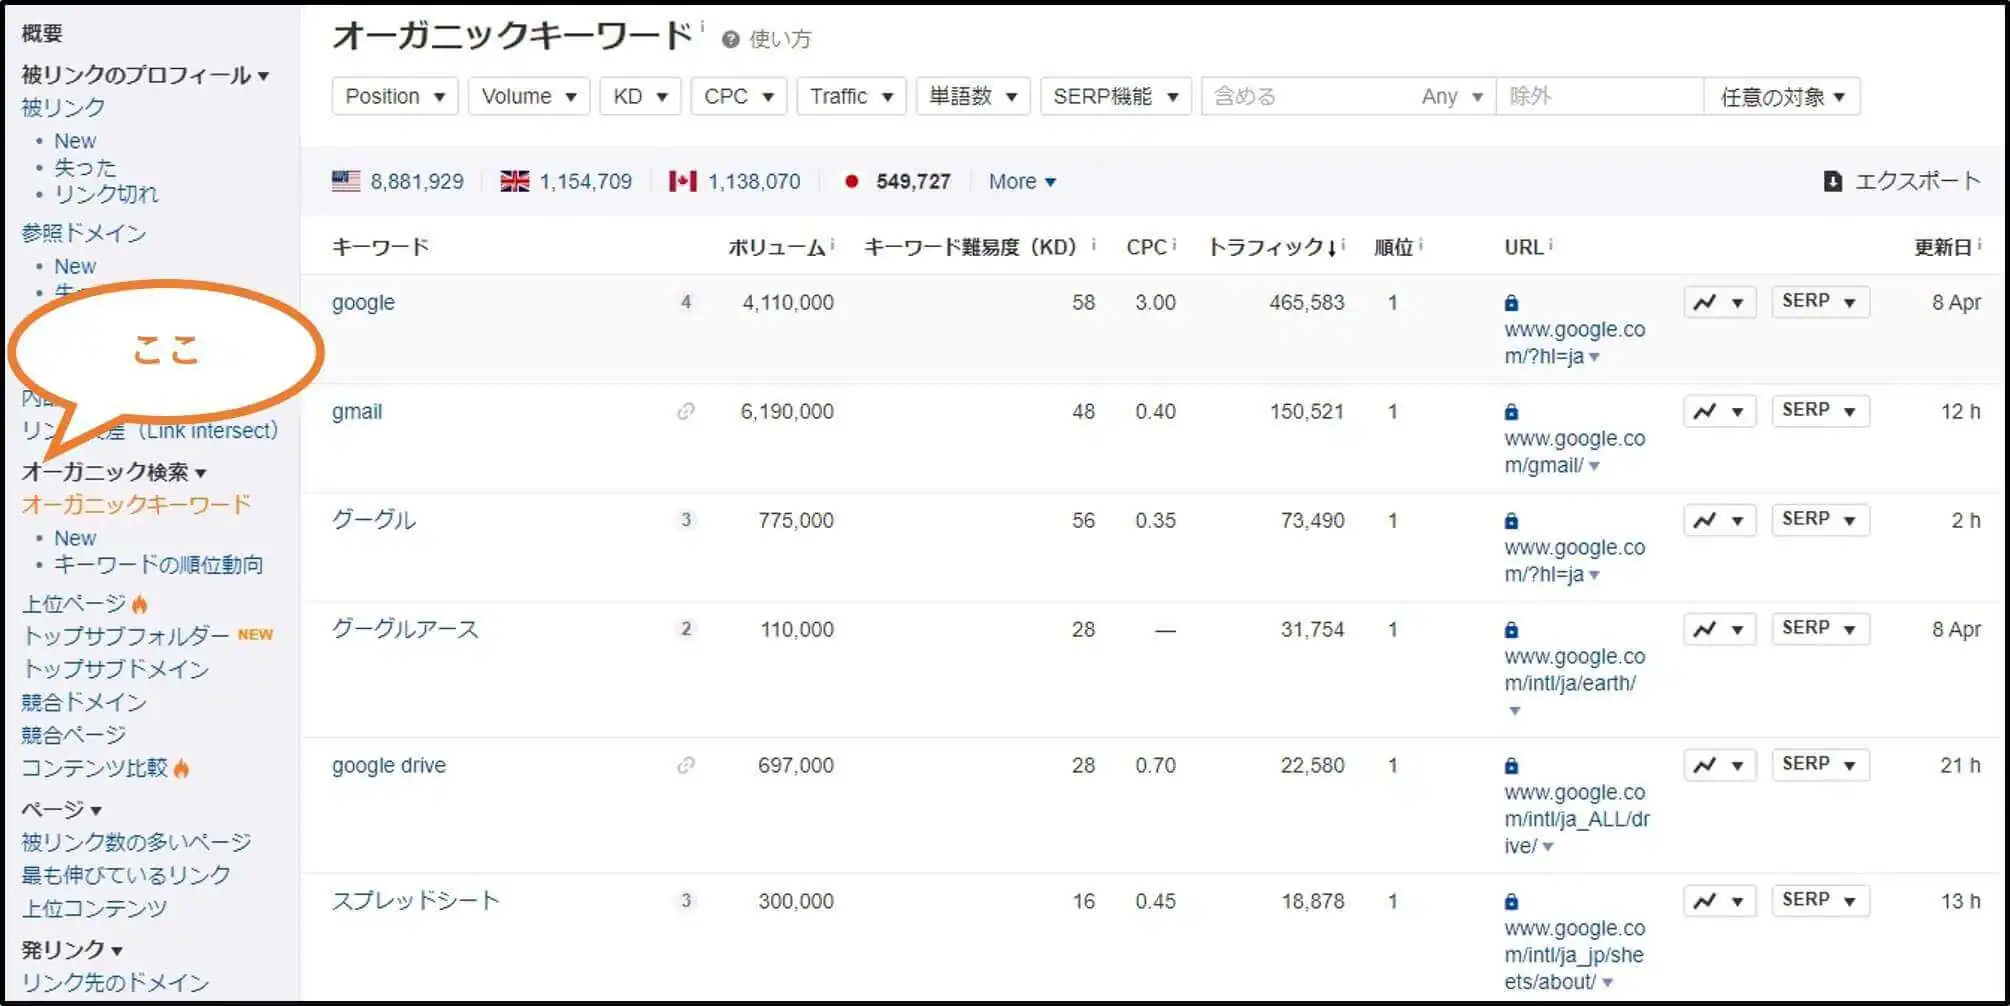Open 被リンク in the sidebar

coord(63,107)
